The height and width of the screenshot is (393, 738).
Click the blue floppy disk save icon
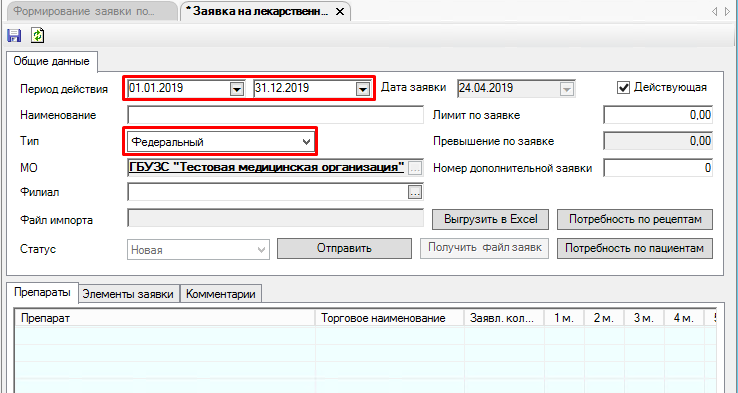15,35
